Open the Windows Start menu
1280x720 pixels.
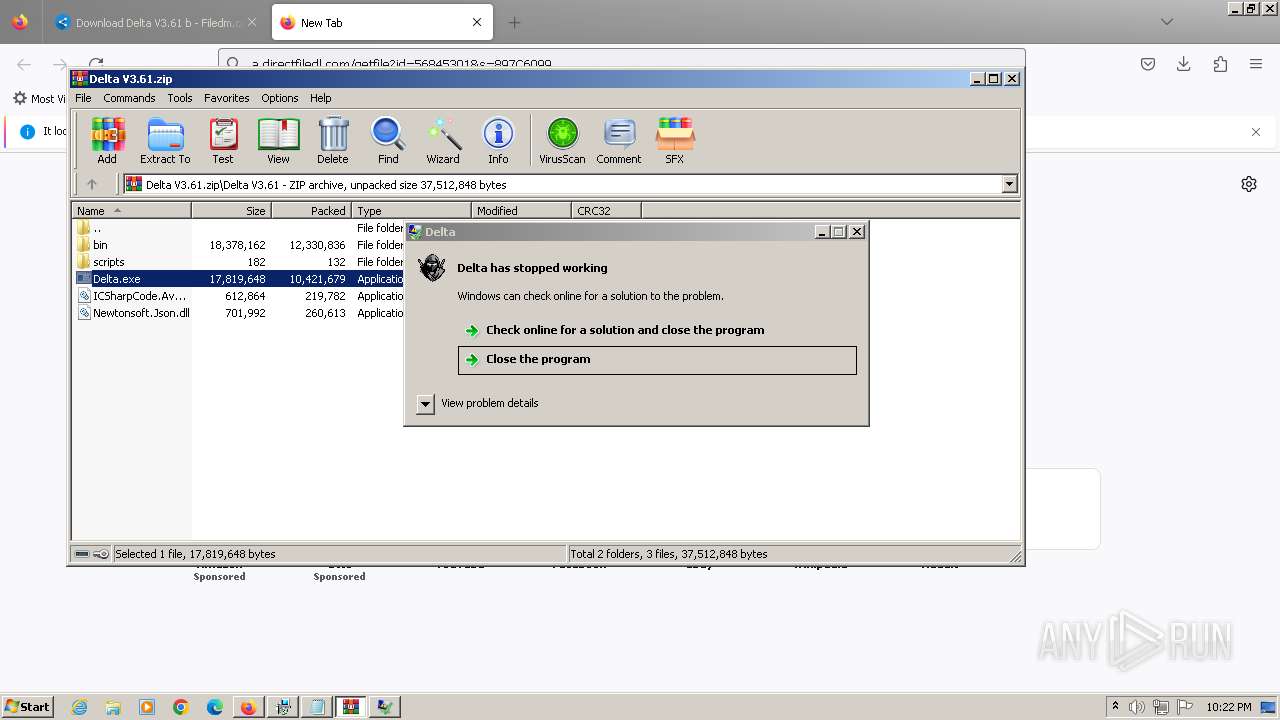27,707
